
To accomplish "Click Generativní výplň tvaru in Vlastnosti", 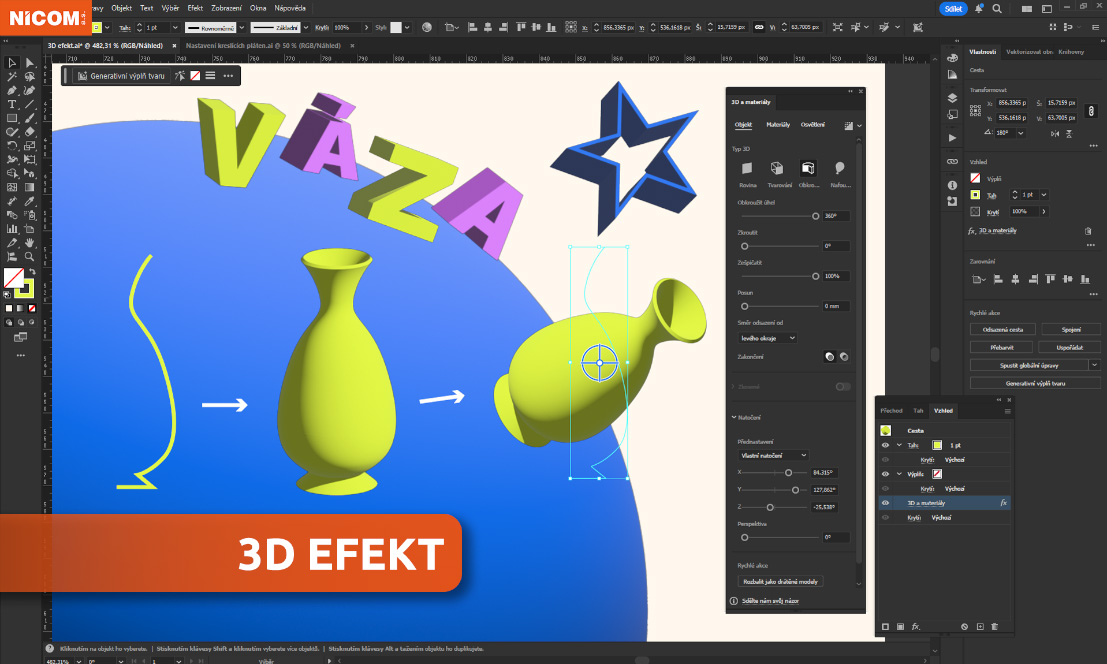I will click(1035, 383).
